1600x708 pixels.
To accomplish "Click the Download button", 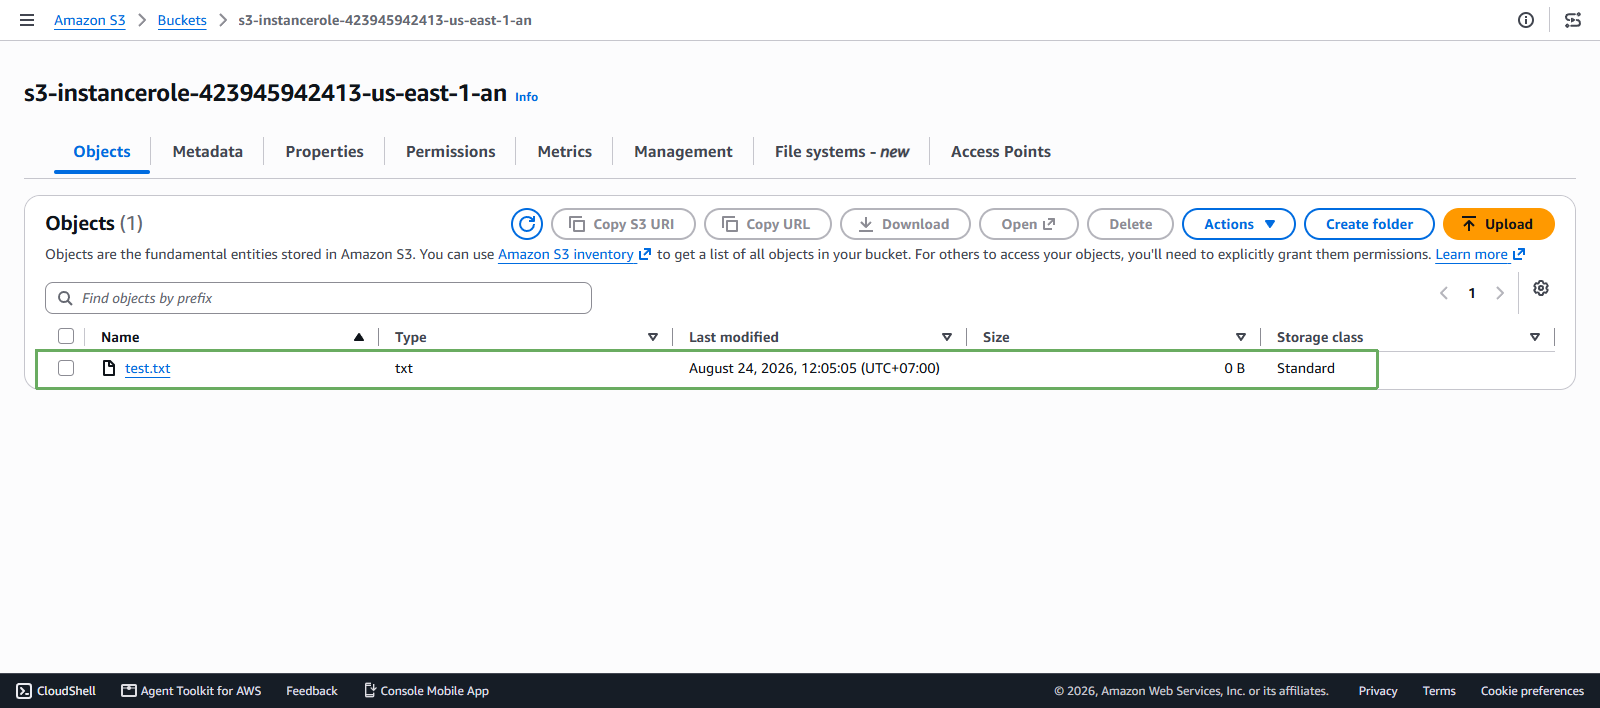I will [x=905, y=224].
